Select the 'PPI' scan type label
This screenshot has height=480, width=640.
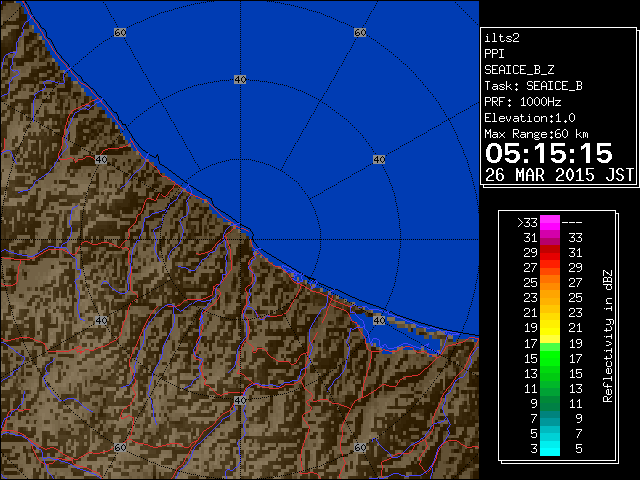click(x=494, y=54)
